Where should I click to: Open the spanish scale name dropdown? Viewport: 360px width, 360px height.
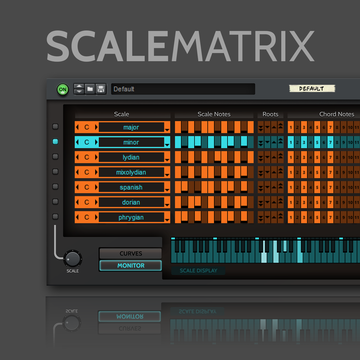tap(167, 191)
